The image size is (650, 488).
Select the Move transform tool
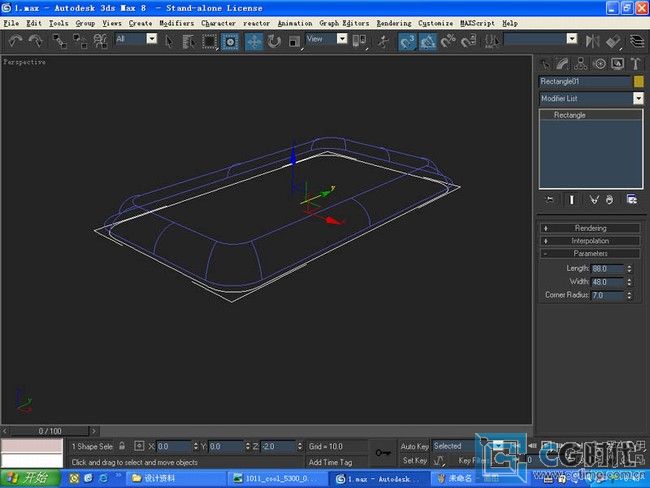point(251,41)
